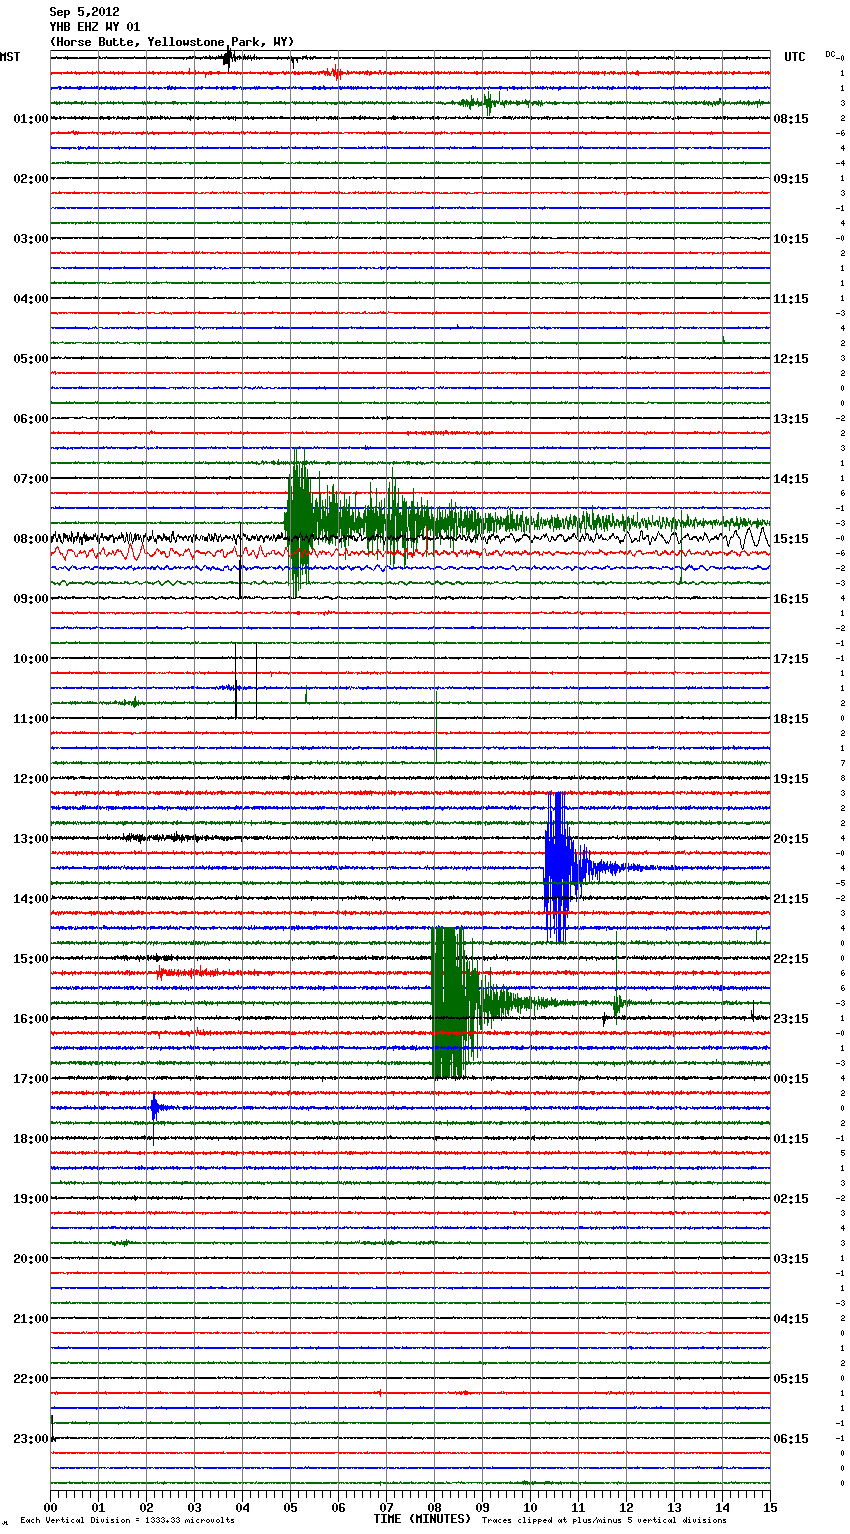
Task: Click minute tick "03" on bottom axis
Action: (194, 1506)
